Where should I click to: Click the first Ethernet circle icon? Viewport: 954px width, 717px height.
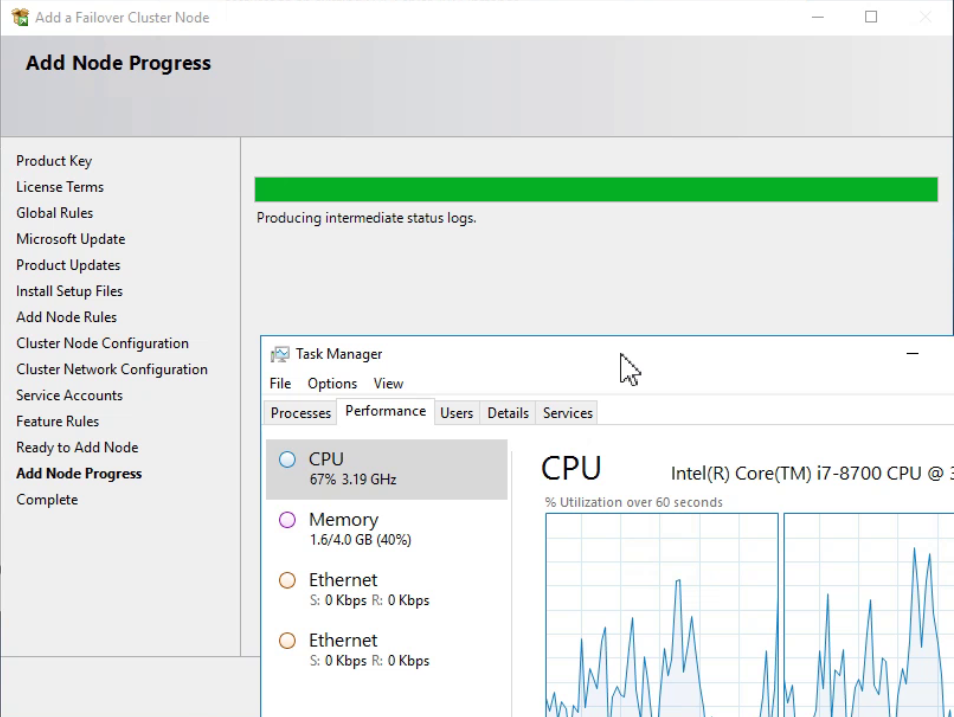287,580
